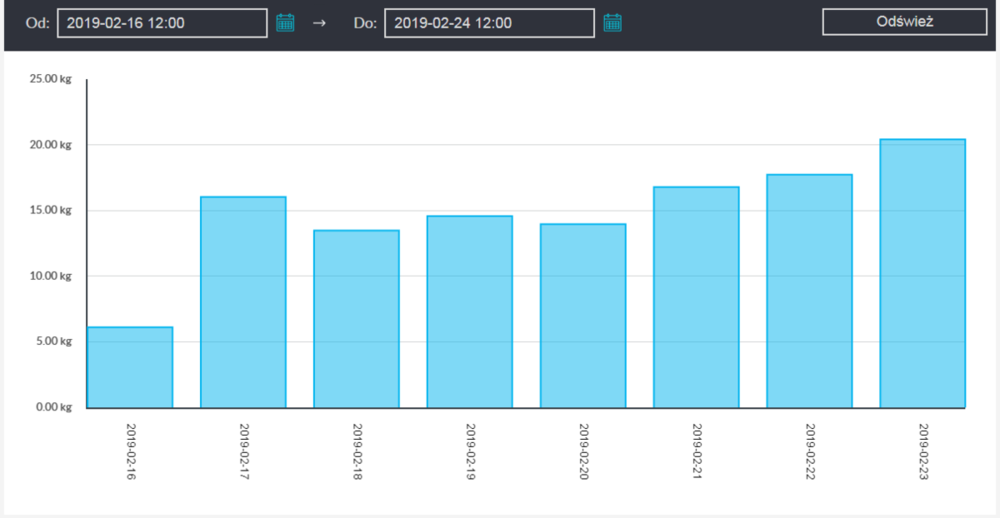The width and height of the screenshot is (1000, 518).
Task: Focus the Do end date input field
Action: (x=489, y=23)
